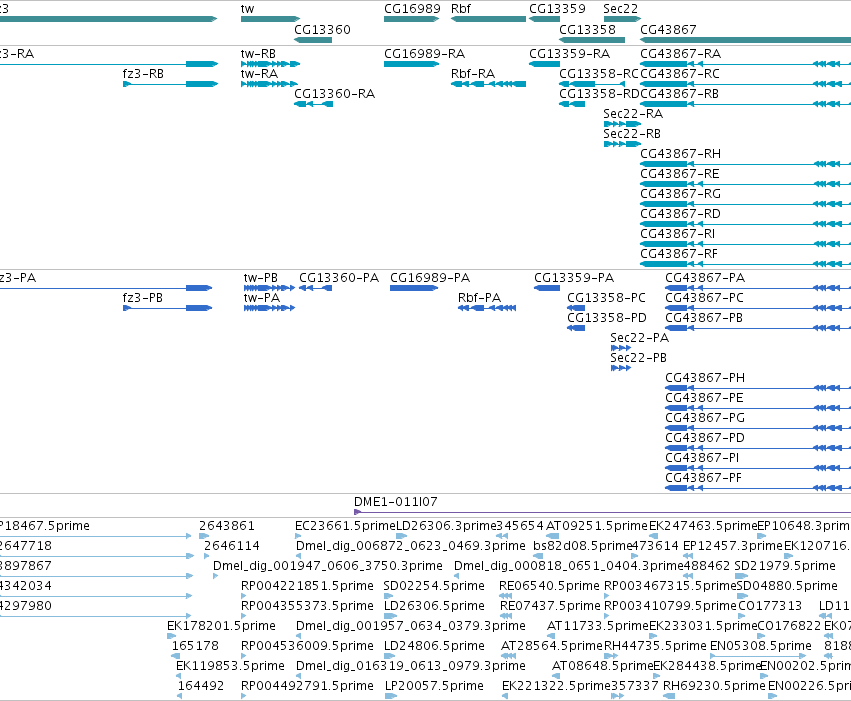The height and width of the screenshot is (701, 851).
Task: Select the 165178 feature label
Action: click(195, 646)
